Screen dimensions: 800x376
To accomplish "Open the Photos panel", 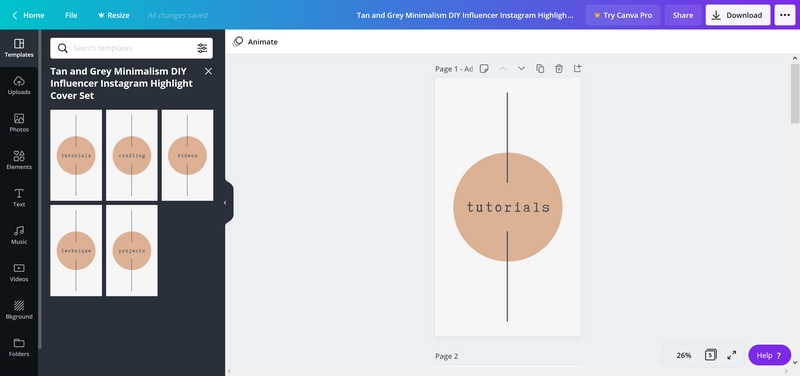I will coord(19,123).
